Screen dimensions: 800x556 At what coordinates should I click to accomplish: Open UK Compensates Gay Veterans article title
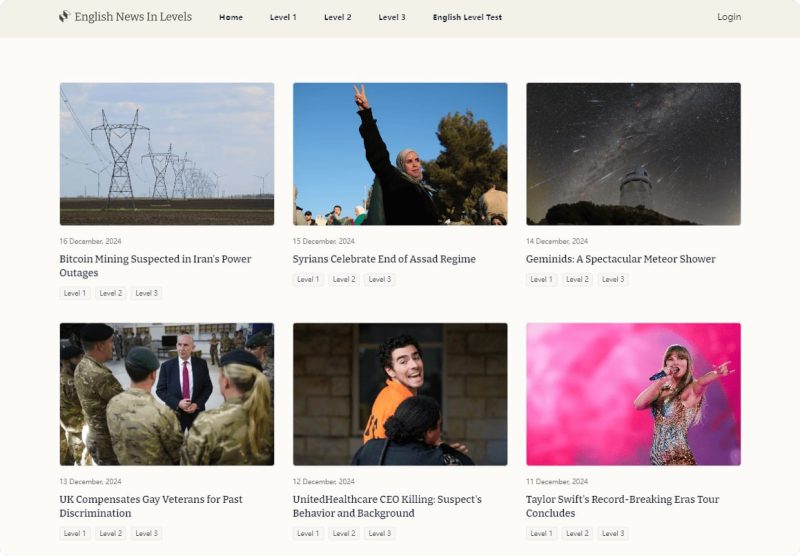coord(151,506)
